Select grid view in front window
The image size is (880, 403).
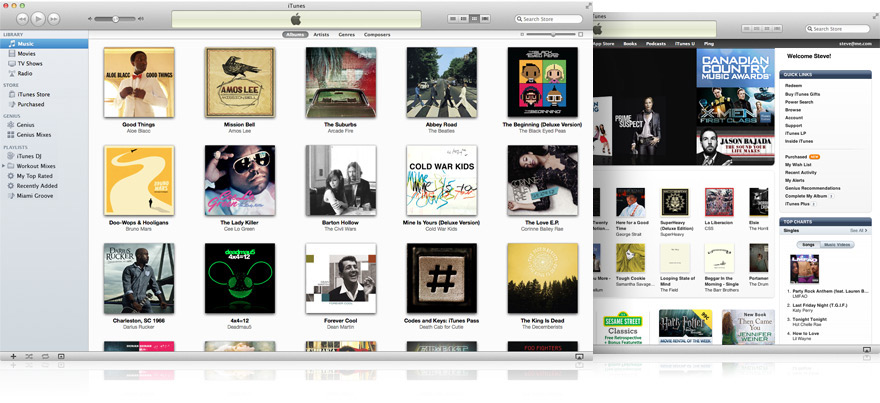click(x=474, y=19)
